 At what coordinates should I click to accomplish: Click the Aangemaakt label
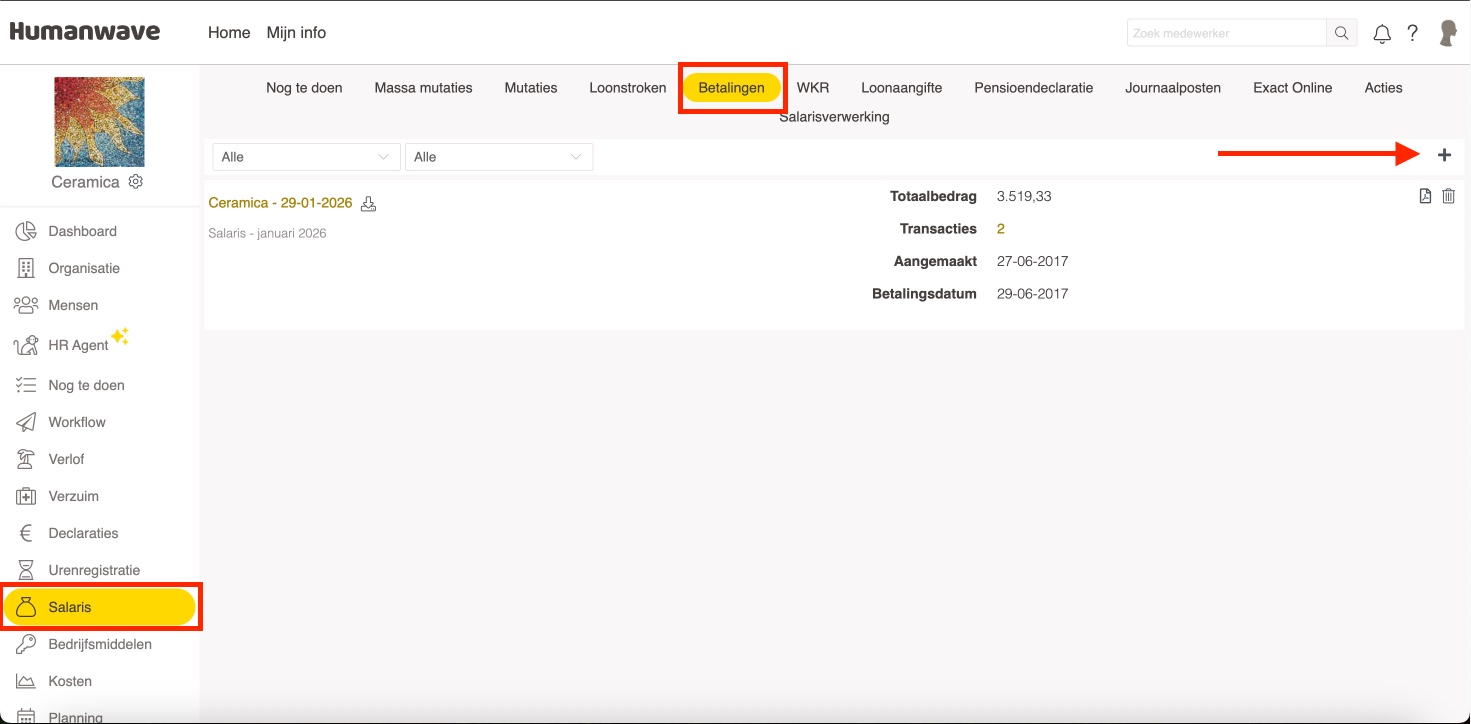point(935,262)
